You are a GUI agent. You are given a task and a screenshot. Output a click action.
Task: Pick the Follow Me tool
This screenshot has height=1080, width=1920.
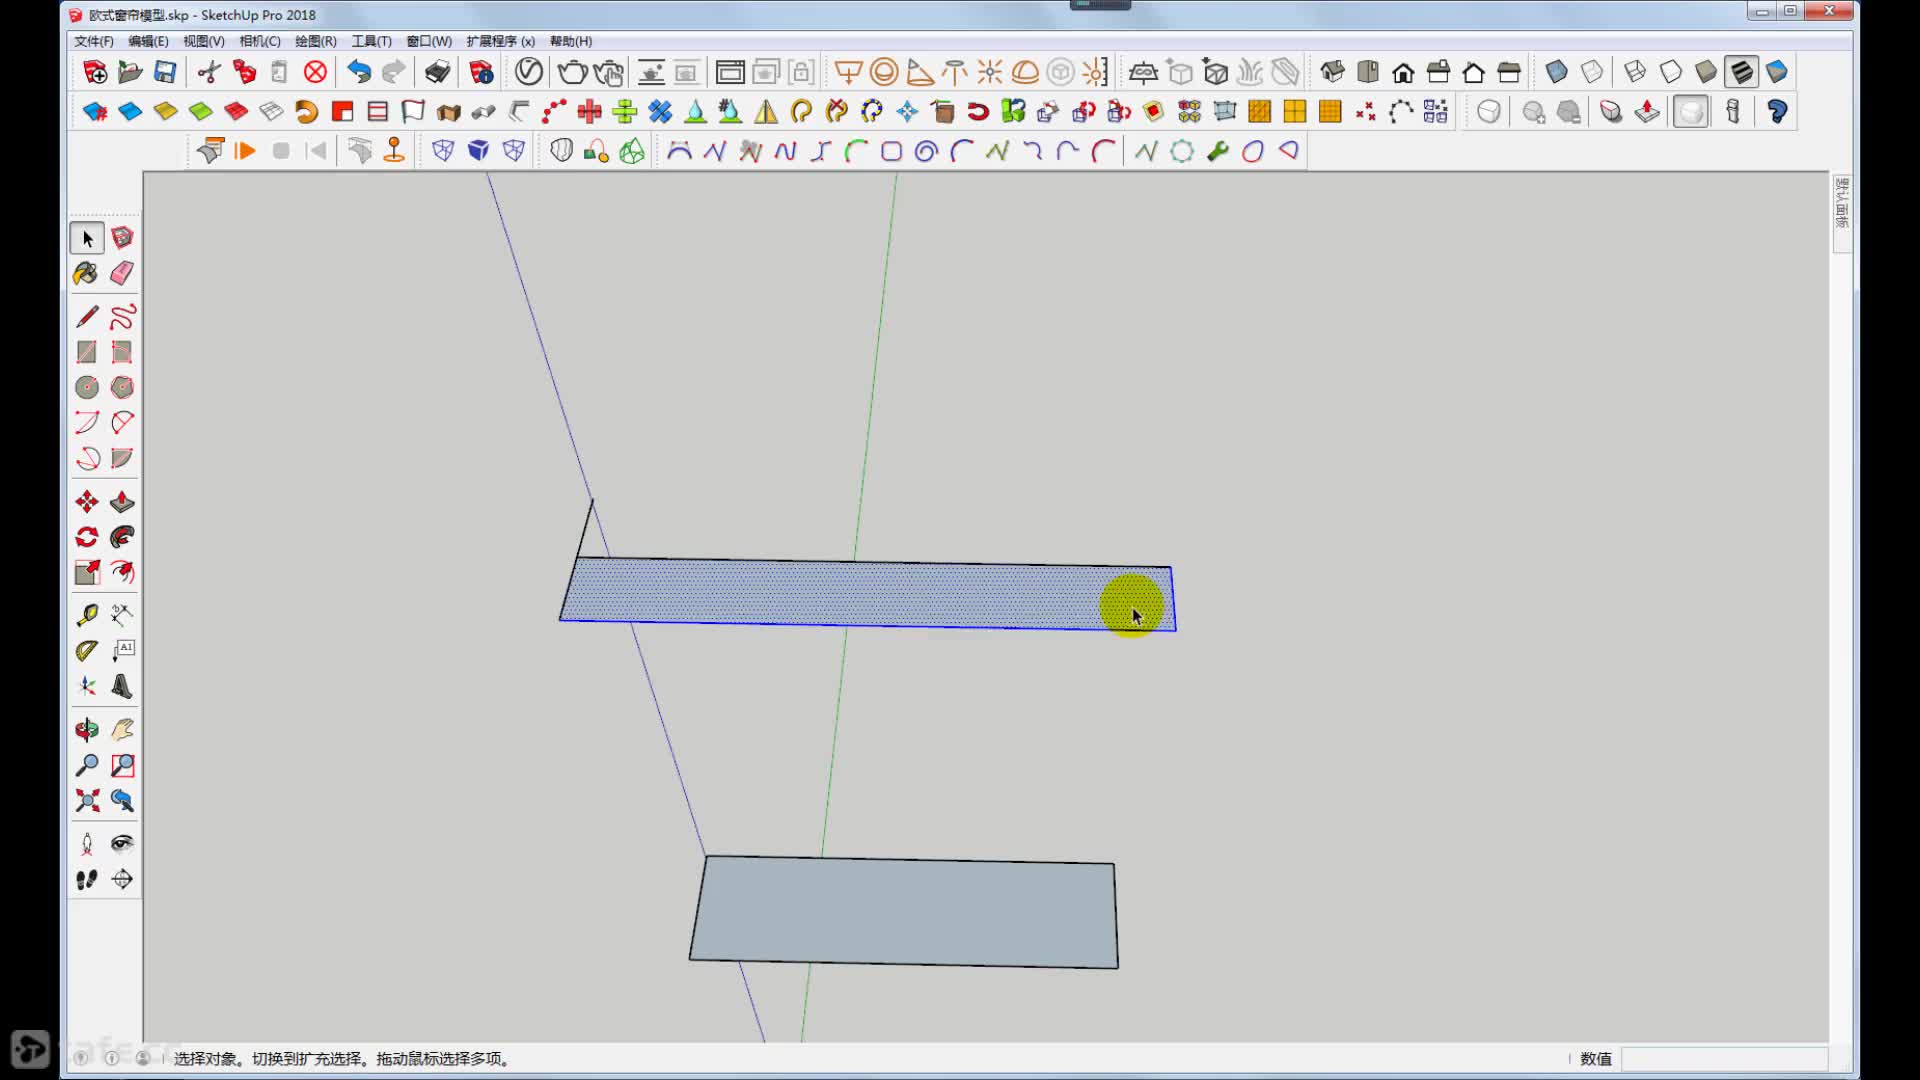pos(122,537)
